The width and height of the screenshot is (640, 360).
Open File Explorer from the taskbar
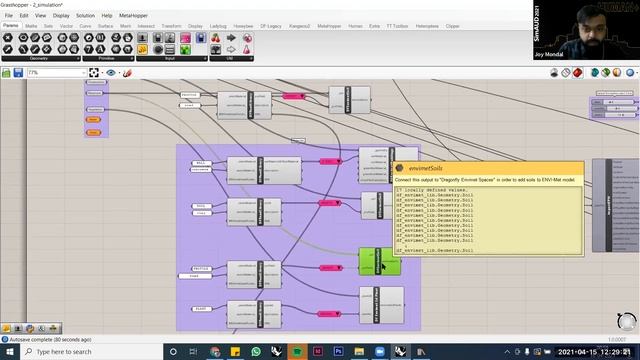(359, 351)
